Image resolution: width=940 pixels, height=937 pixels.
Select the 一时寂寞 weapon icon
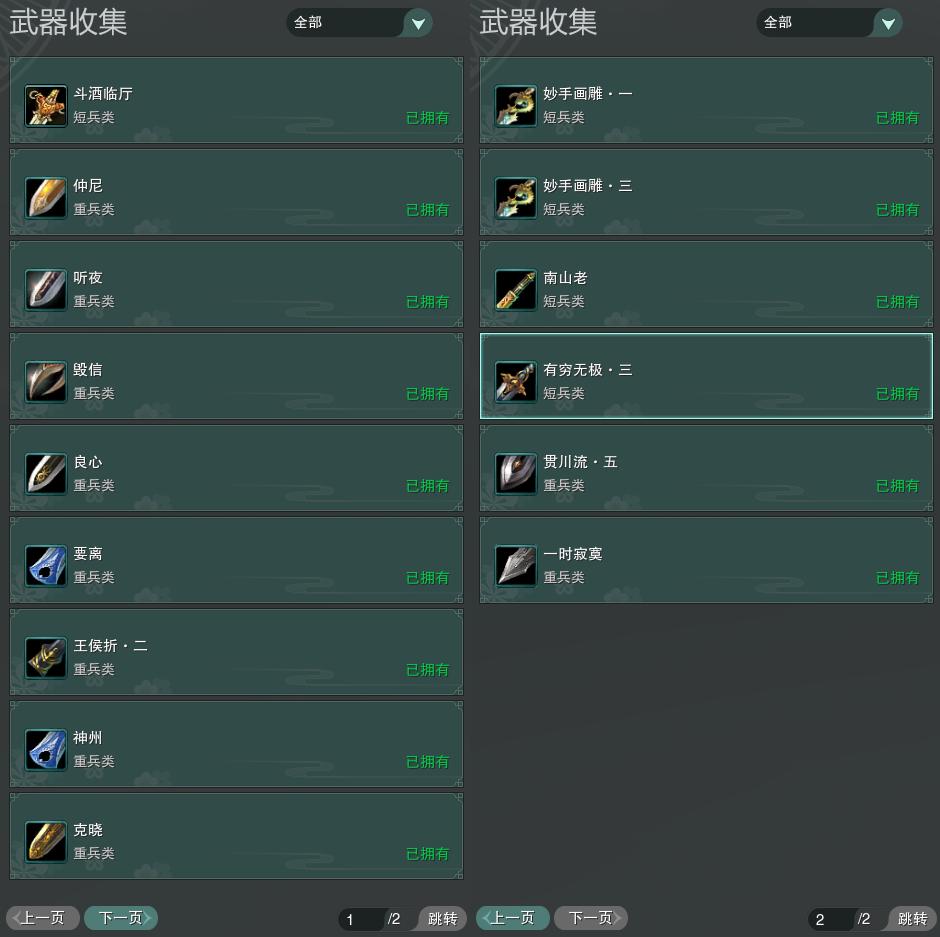[x=516, y=566]
